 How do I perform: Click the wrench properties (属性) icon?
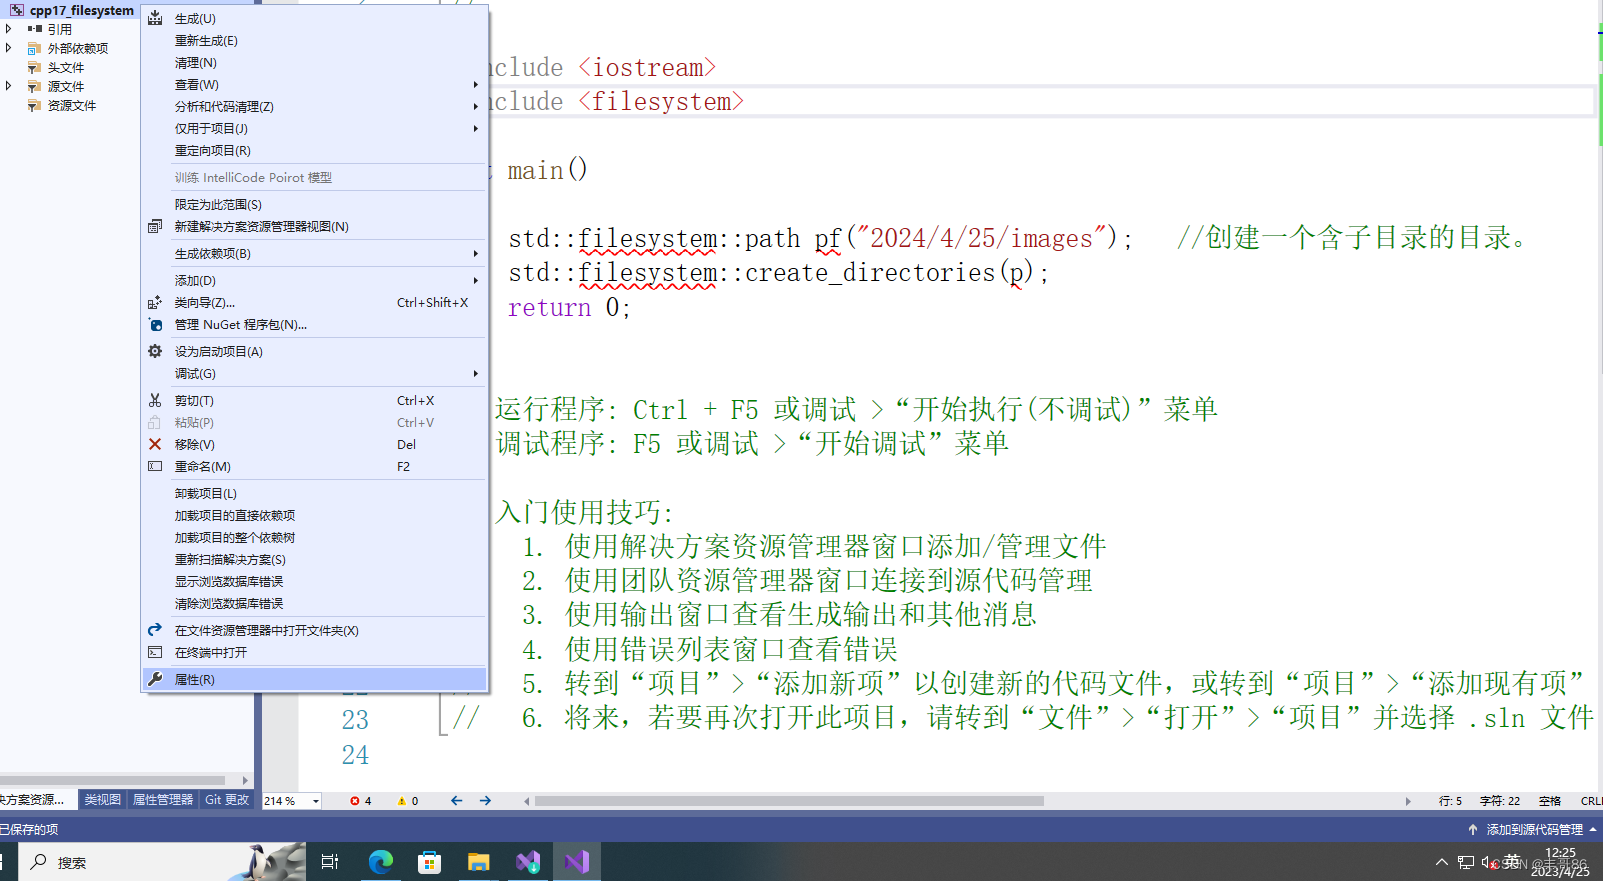point(155,679)
